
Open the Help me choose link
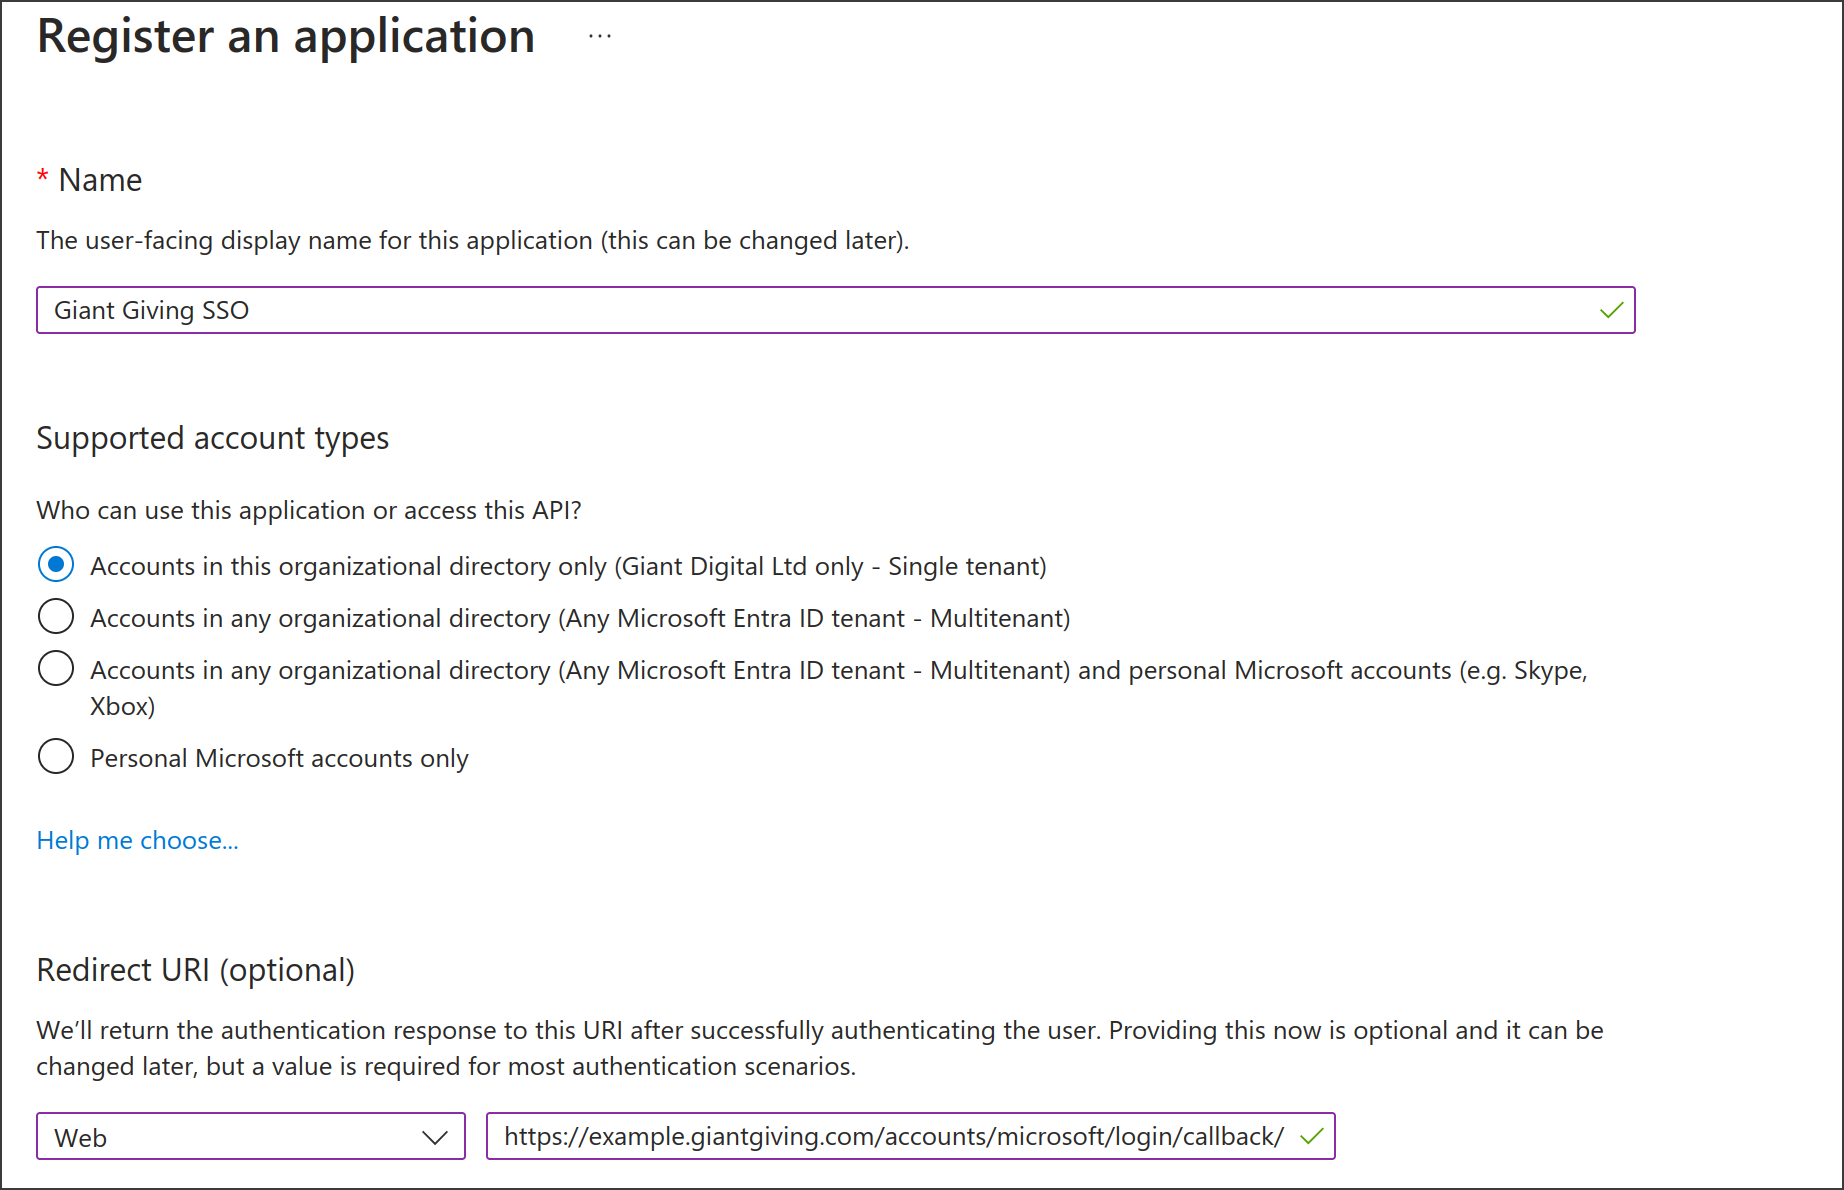(x=137, y=840)
